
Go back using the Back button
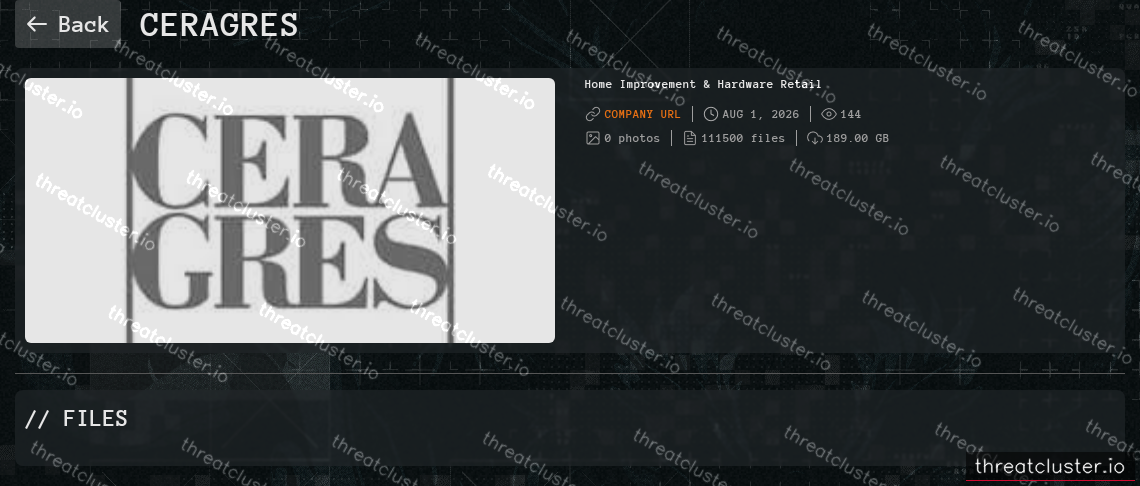point(68,24)
